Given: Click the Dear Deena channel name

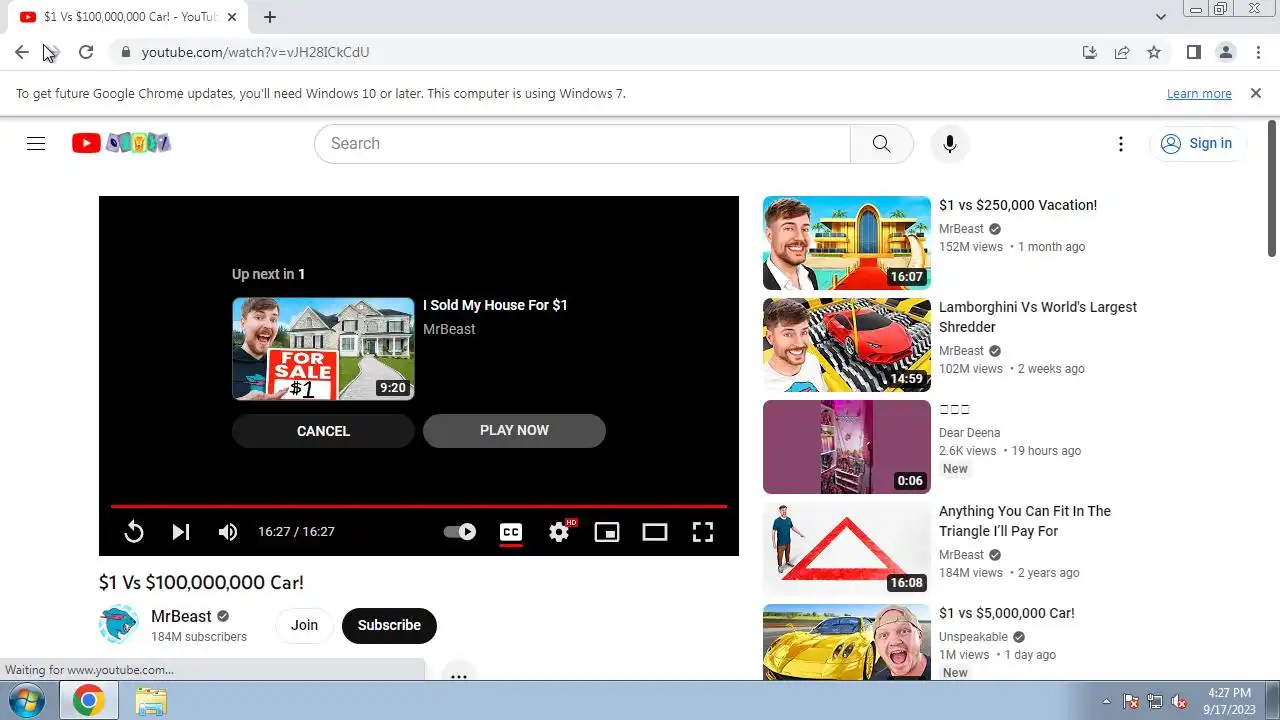Looking at the screenshot, I should coord(969,433).
